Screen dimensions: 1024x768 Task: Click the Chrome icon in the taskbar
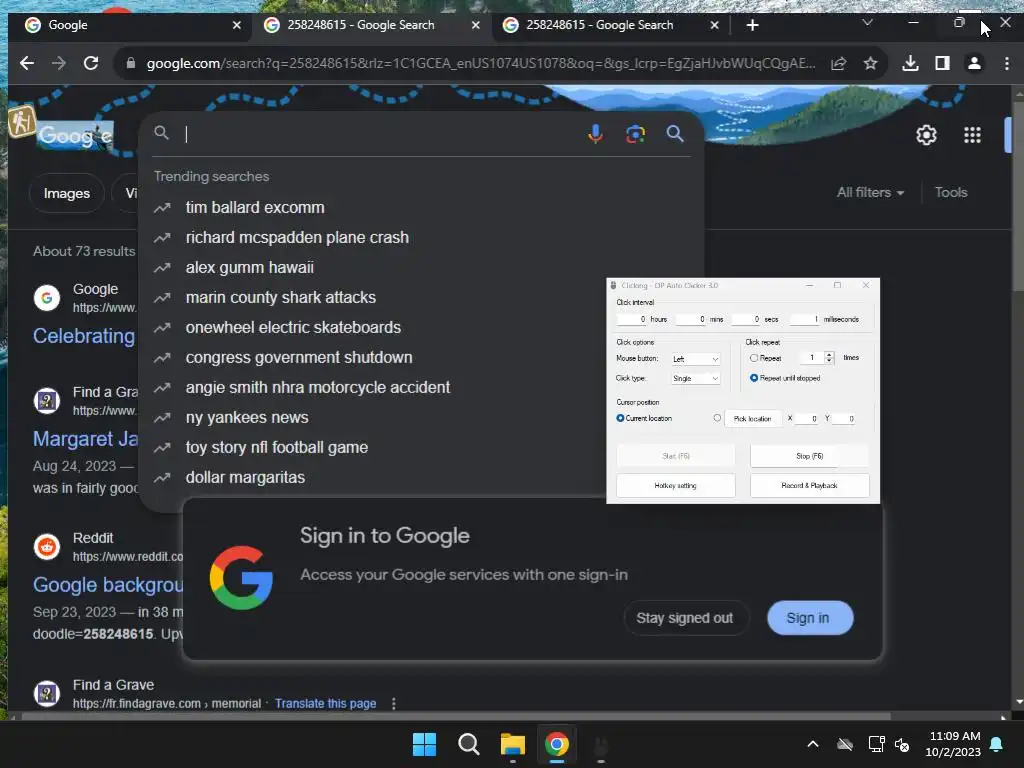coord(557,744)
